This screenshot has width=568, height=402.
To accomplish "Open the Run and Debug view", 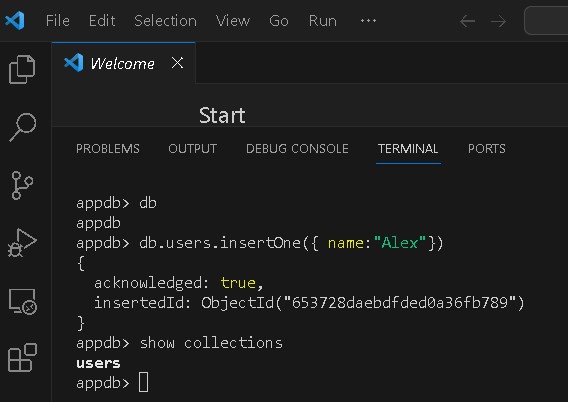I will tap(22, 243).
